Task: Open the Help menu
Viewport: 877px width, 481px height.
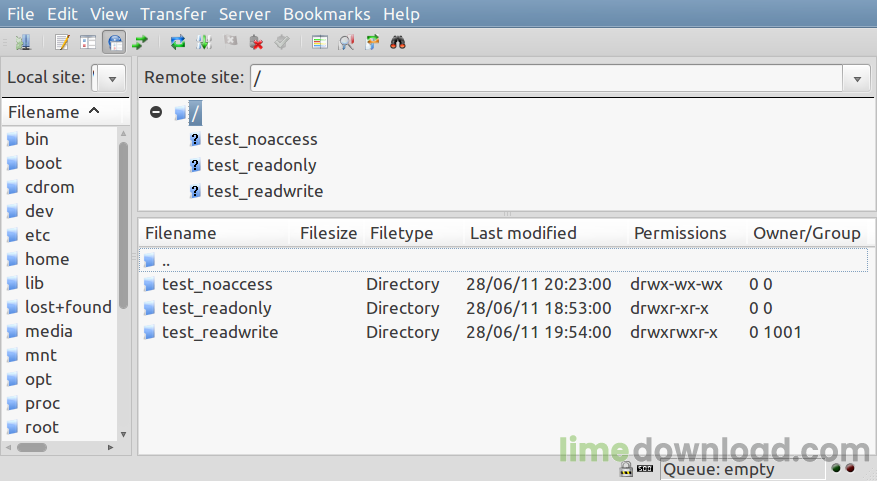Action: pyautogui.click(x=401, y=14)
